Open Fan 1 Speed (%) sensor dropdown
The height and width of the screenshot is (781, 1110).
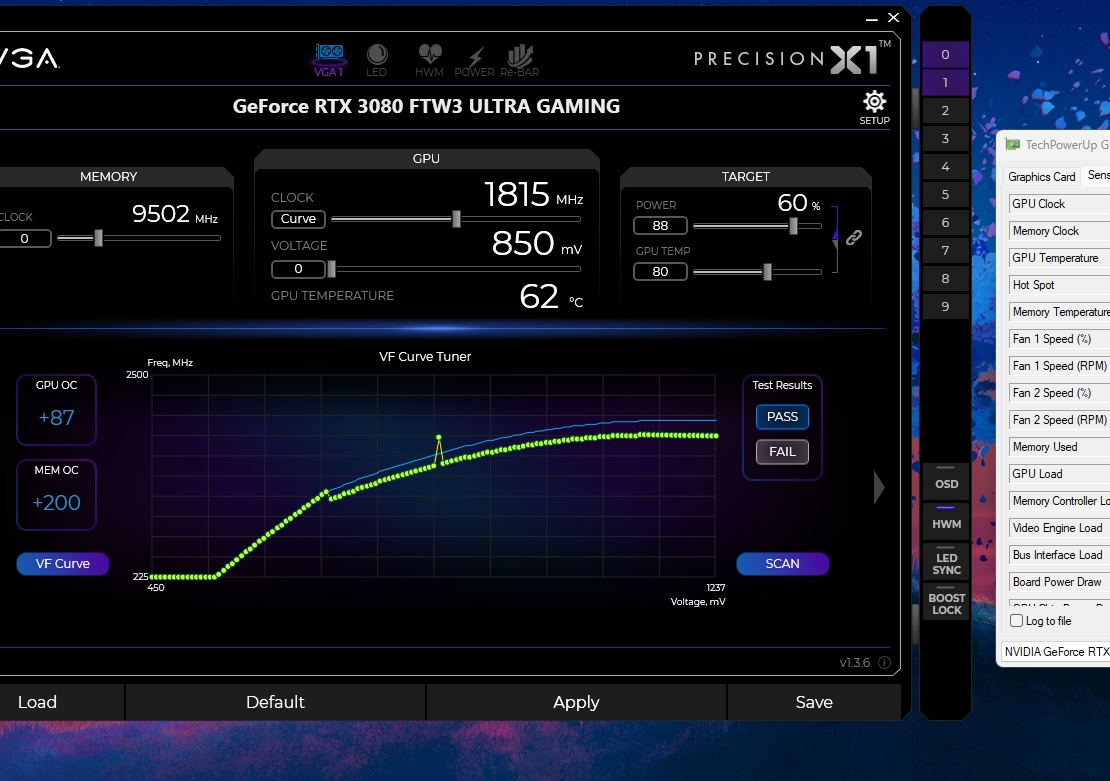[1059, 339]
